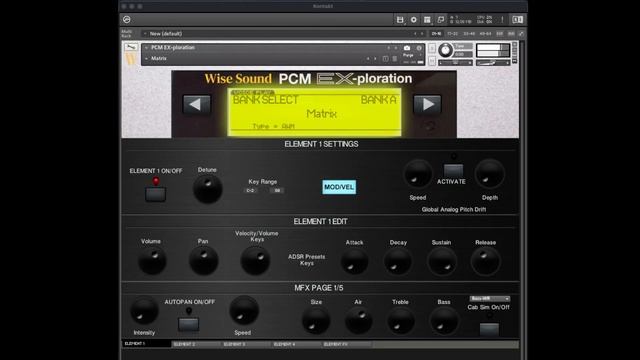The image size is (640, 360).
Task: Mute the instrument with M button
Action: 432,61
